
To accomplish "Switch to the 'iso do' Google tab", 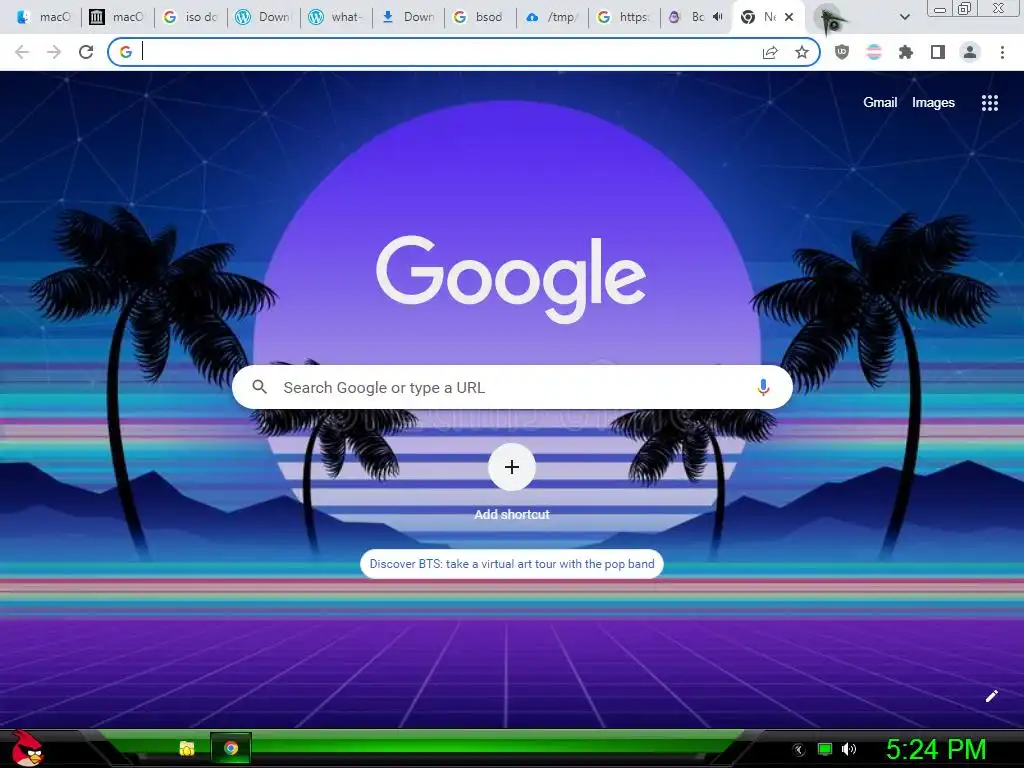I will pos(189,17).
